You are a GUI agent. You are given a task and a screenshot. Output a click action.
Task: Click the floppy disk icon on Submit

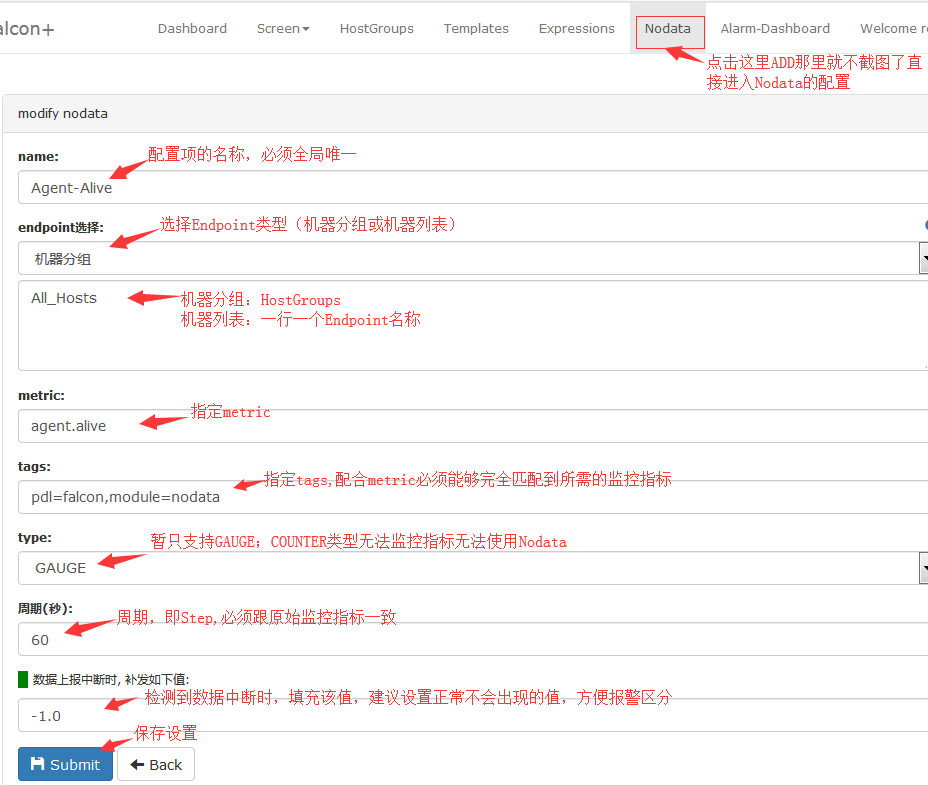tap(38, 764)
